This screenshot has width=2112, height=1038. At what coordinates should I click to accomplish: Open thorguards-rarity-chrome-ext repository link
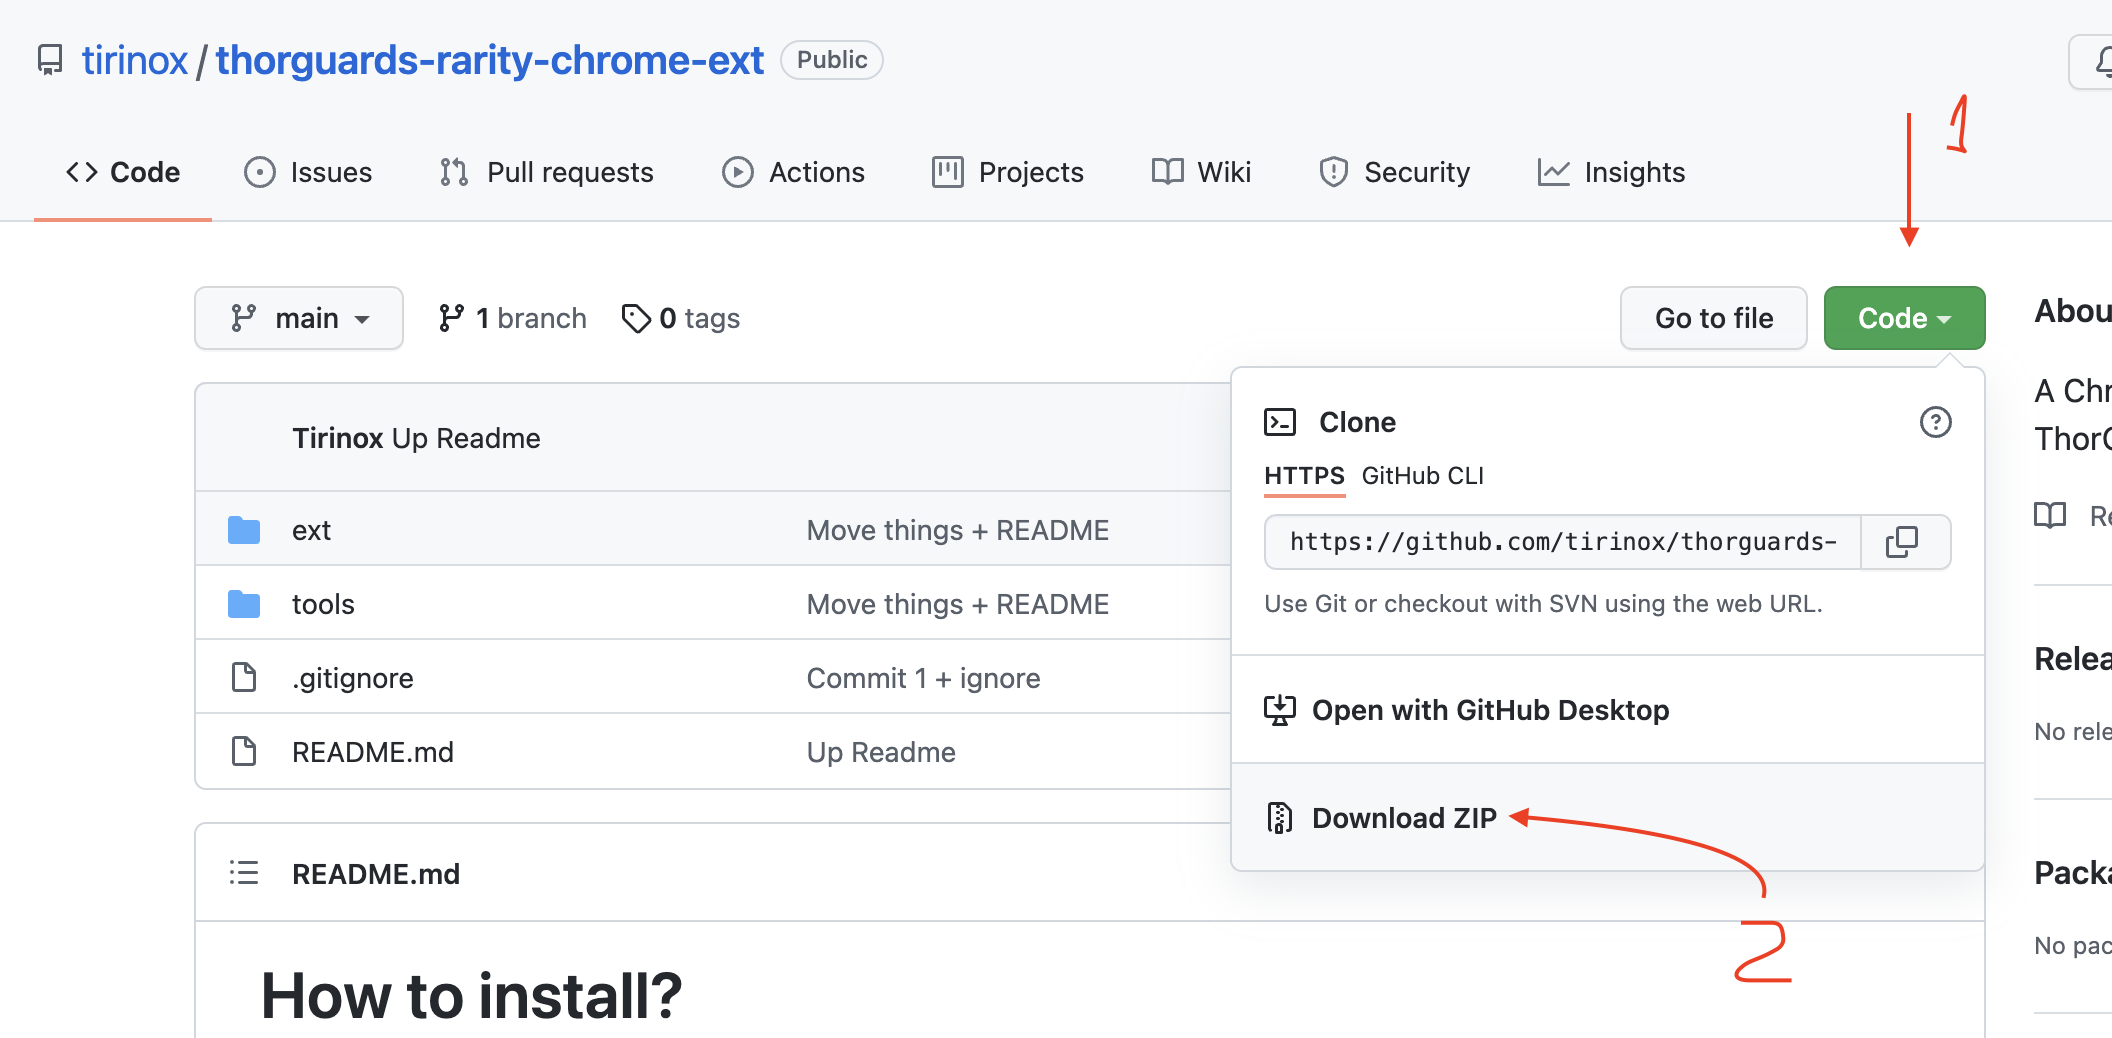pyautogui.click(x=489, y=60)
